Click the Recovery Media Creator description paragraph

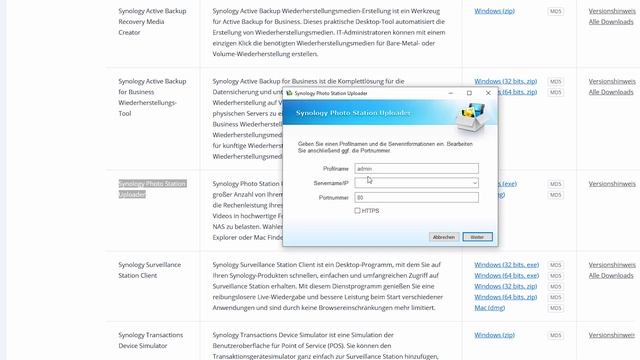[329, 32]
